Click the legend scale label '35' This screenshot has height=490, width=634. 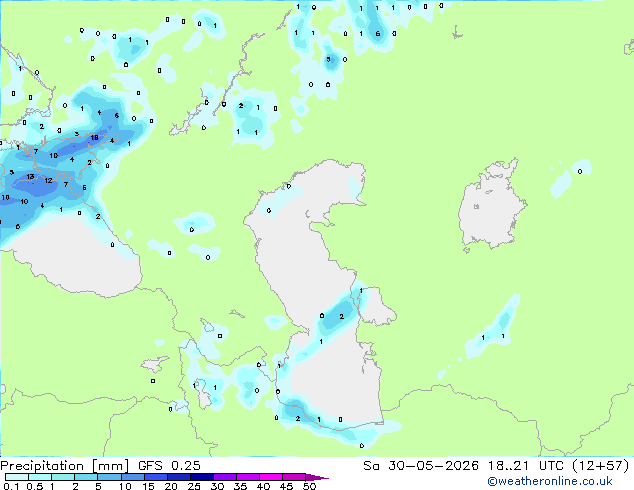(x=240, y=486)
